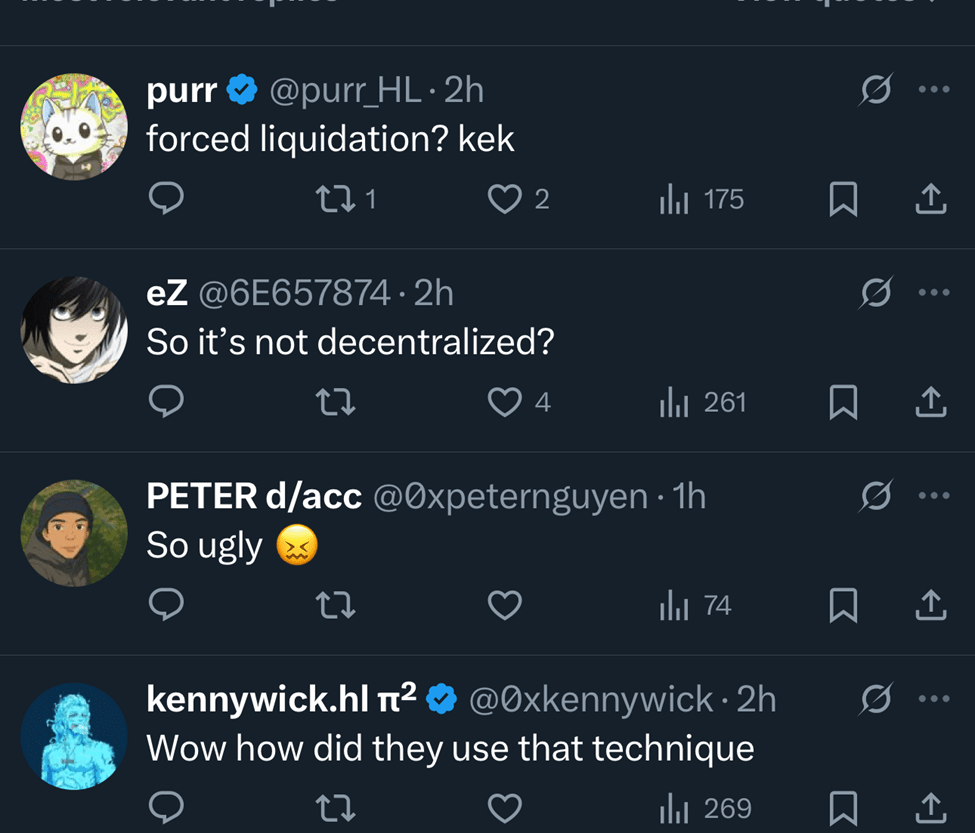Bookmark kennywick.hl's technique tweet
The height and width of the screenshot is (833, 975).
tap(844, 807)
